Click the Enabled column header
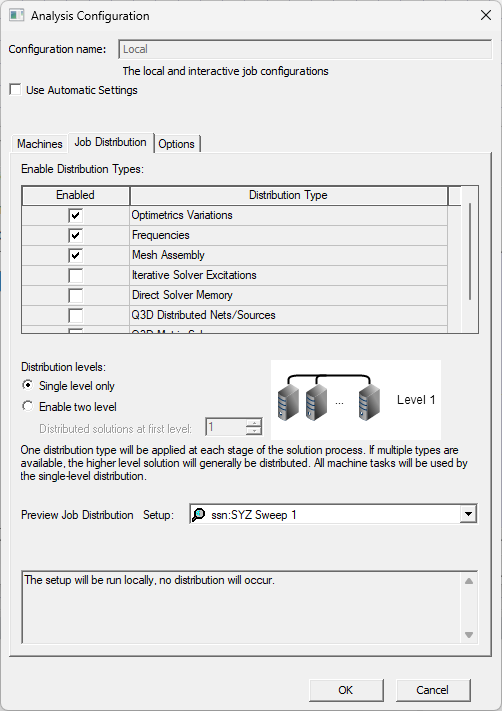Image resolution: width=502 pixels, height=711 pixels. click(x=75, y=195)
